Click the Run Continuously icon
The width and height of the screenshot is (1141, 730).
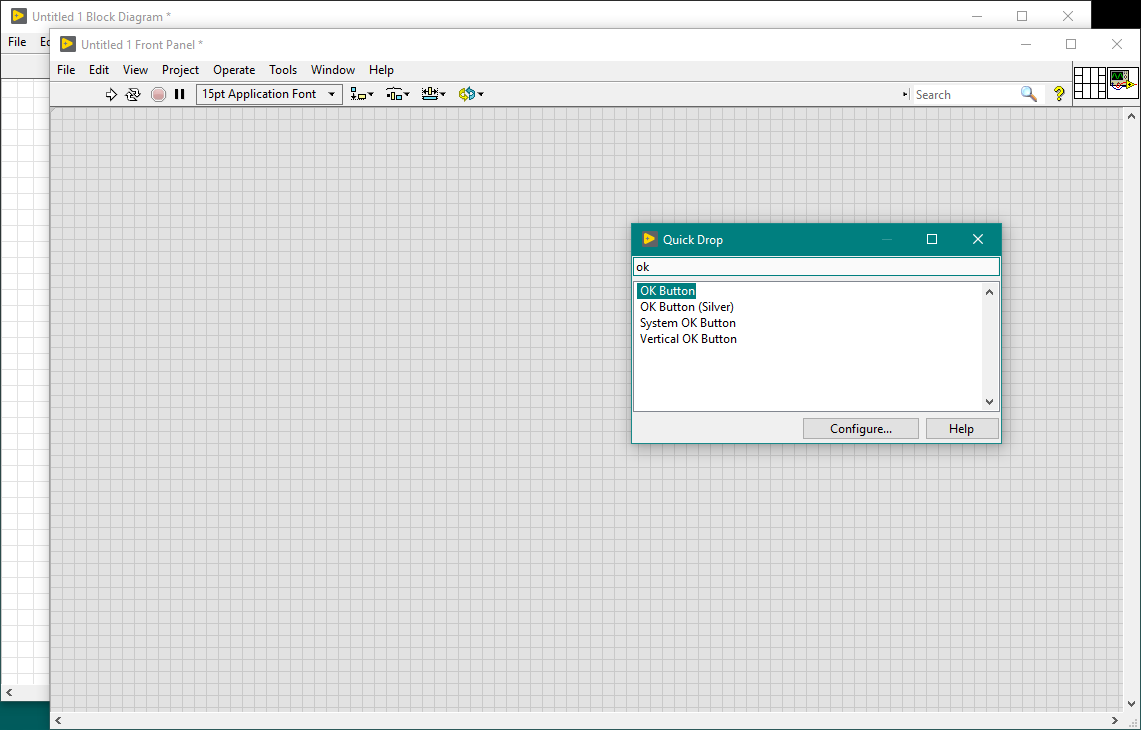coord(133,94)
